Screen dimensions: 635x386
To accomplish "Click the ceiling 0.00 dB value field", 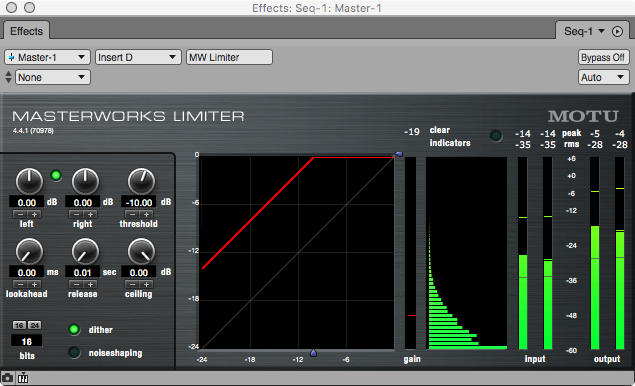I will [139, 272].
